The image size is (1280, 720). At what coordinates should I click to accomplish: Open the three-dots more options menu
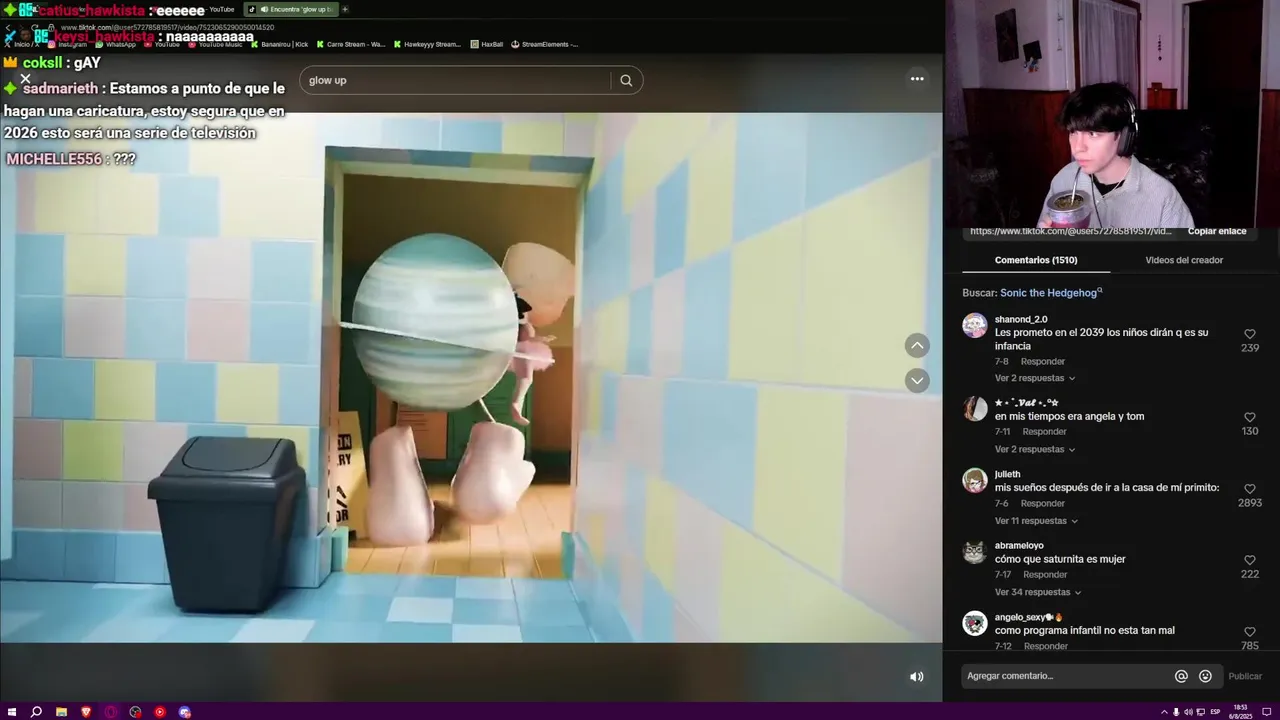coord(917,79)
